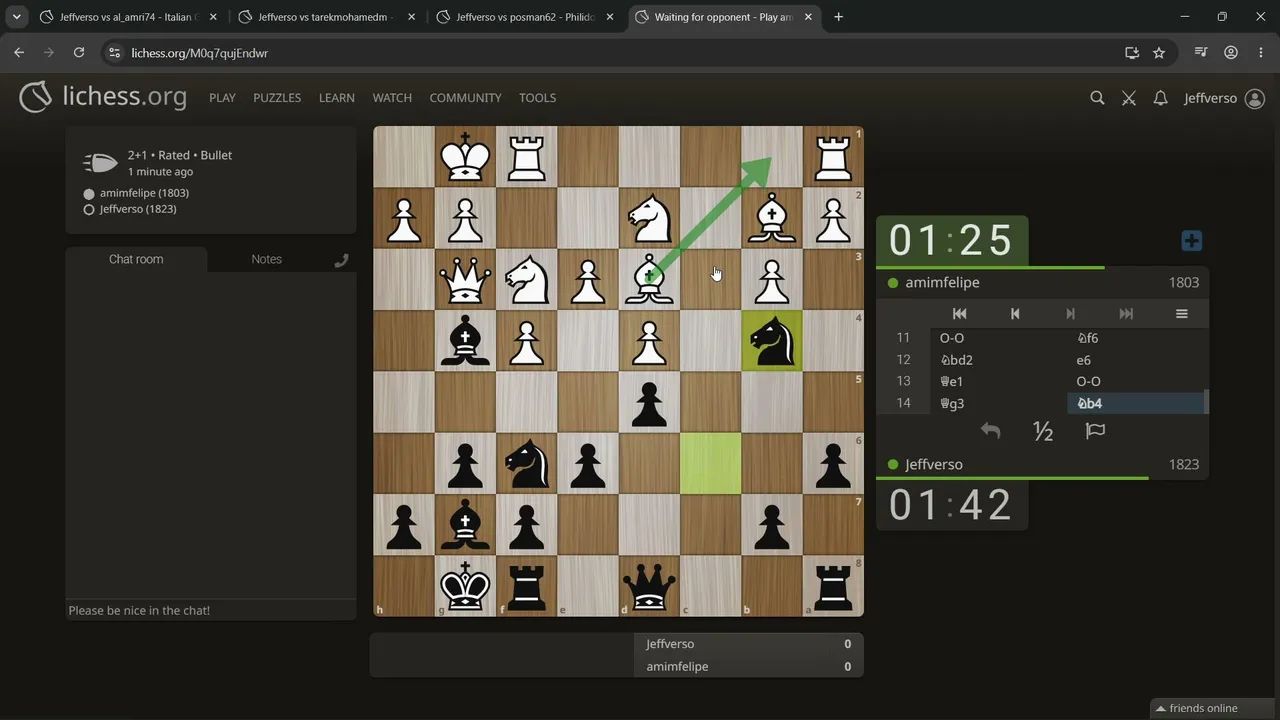1280x720 pixels.
Task: Open the browser tab search dropdown
Action: pyautogui.click(x=17, y=17)
